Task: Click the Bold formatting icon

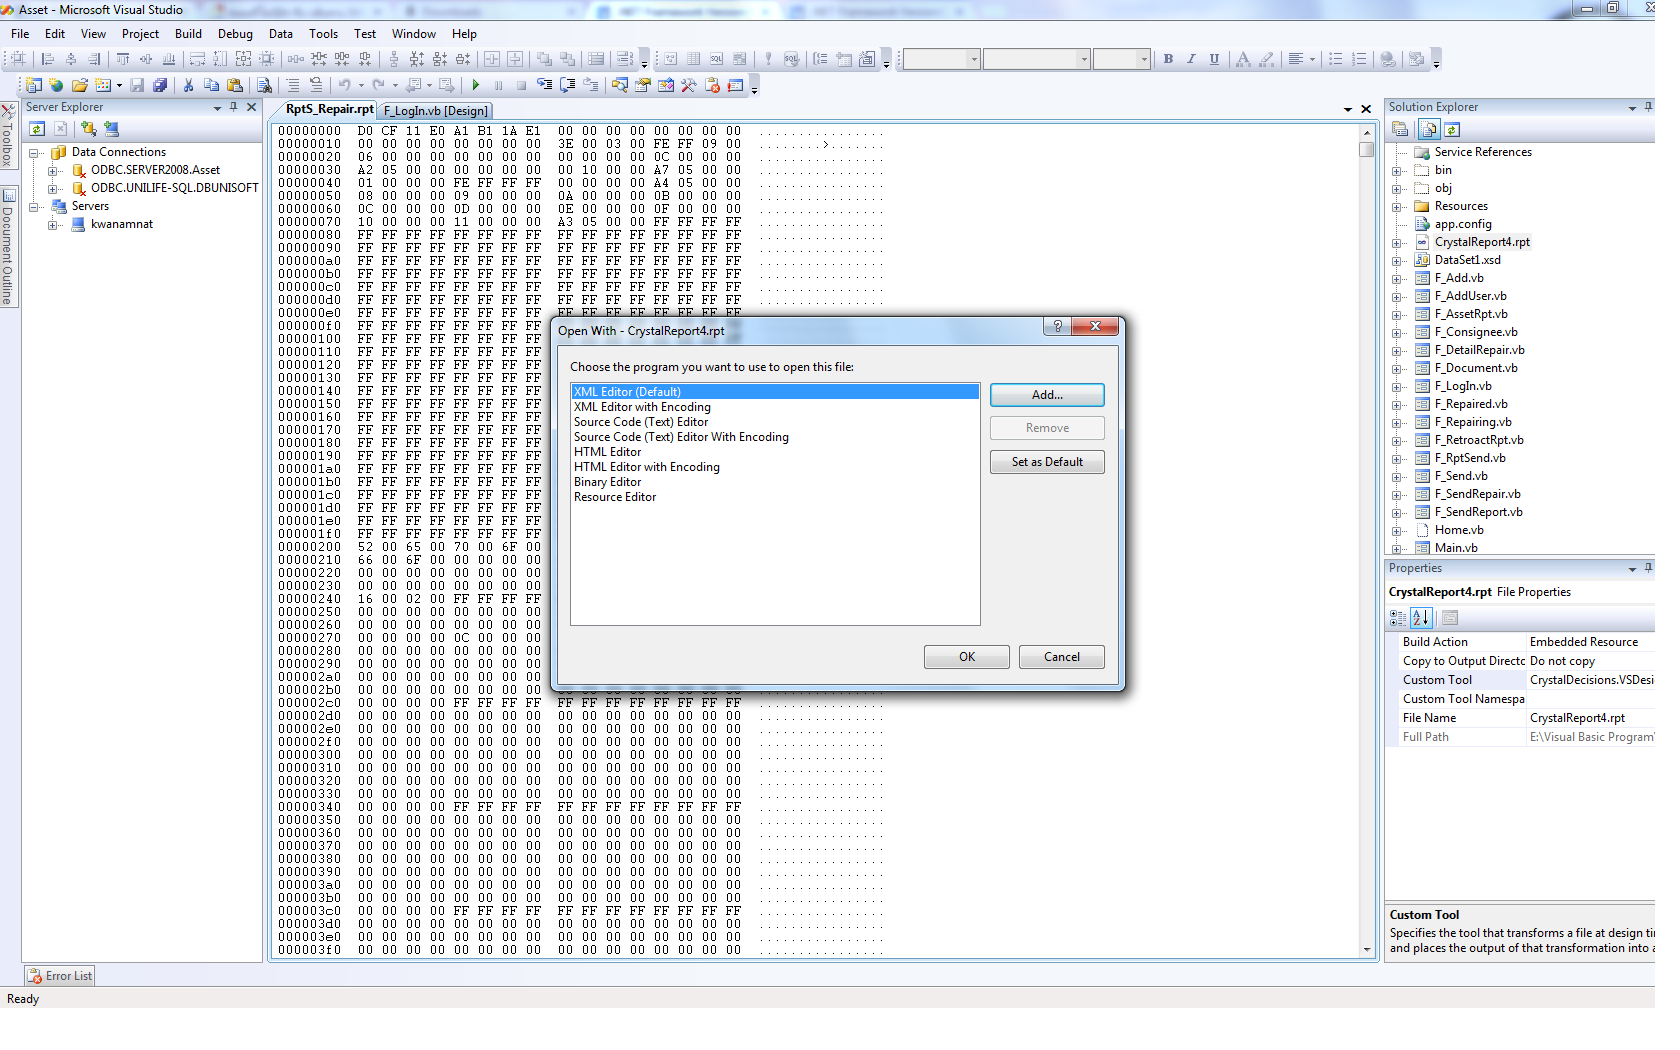Action: (1168, 59)
